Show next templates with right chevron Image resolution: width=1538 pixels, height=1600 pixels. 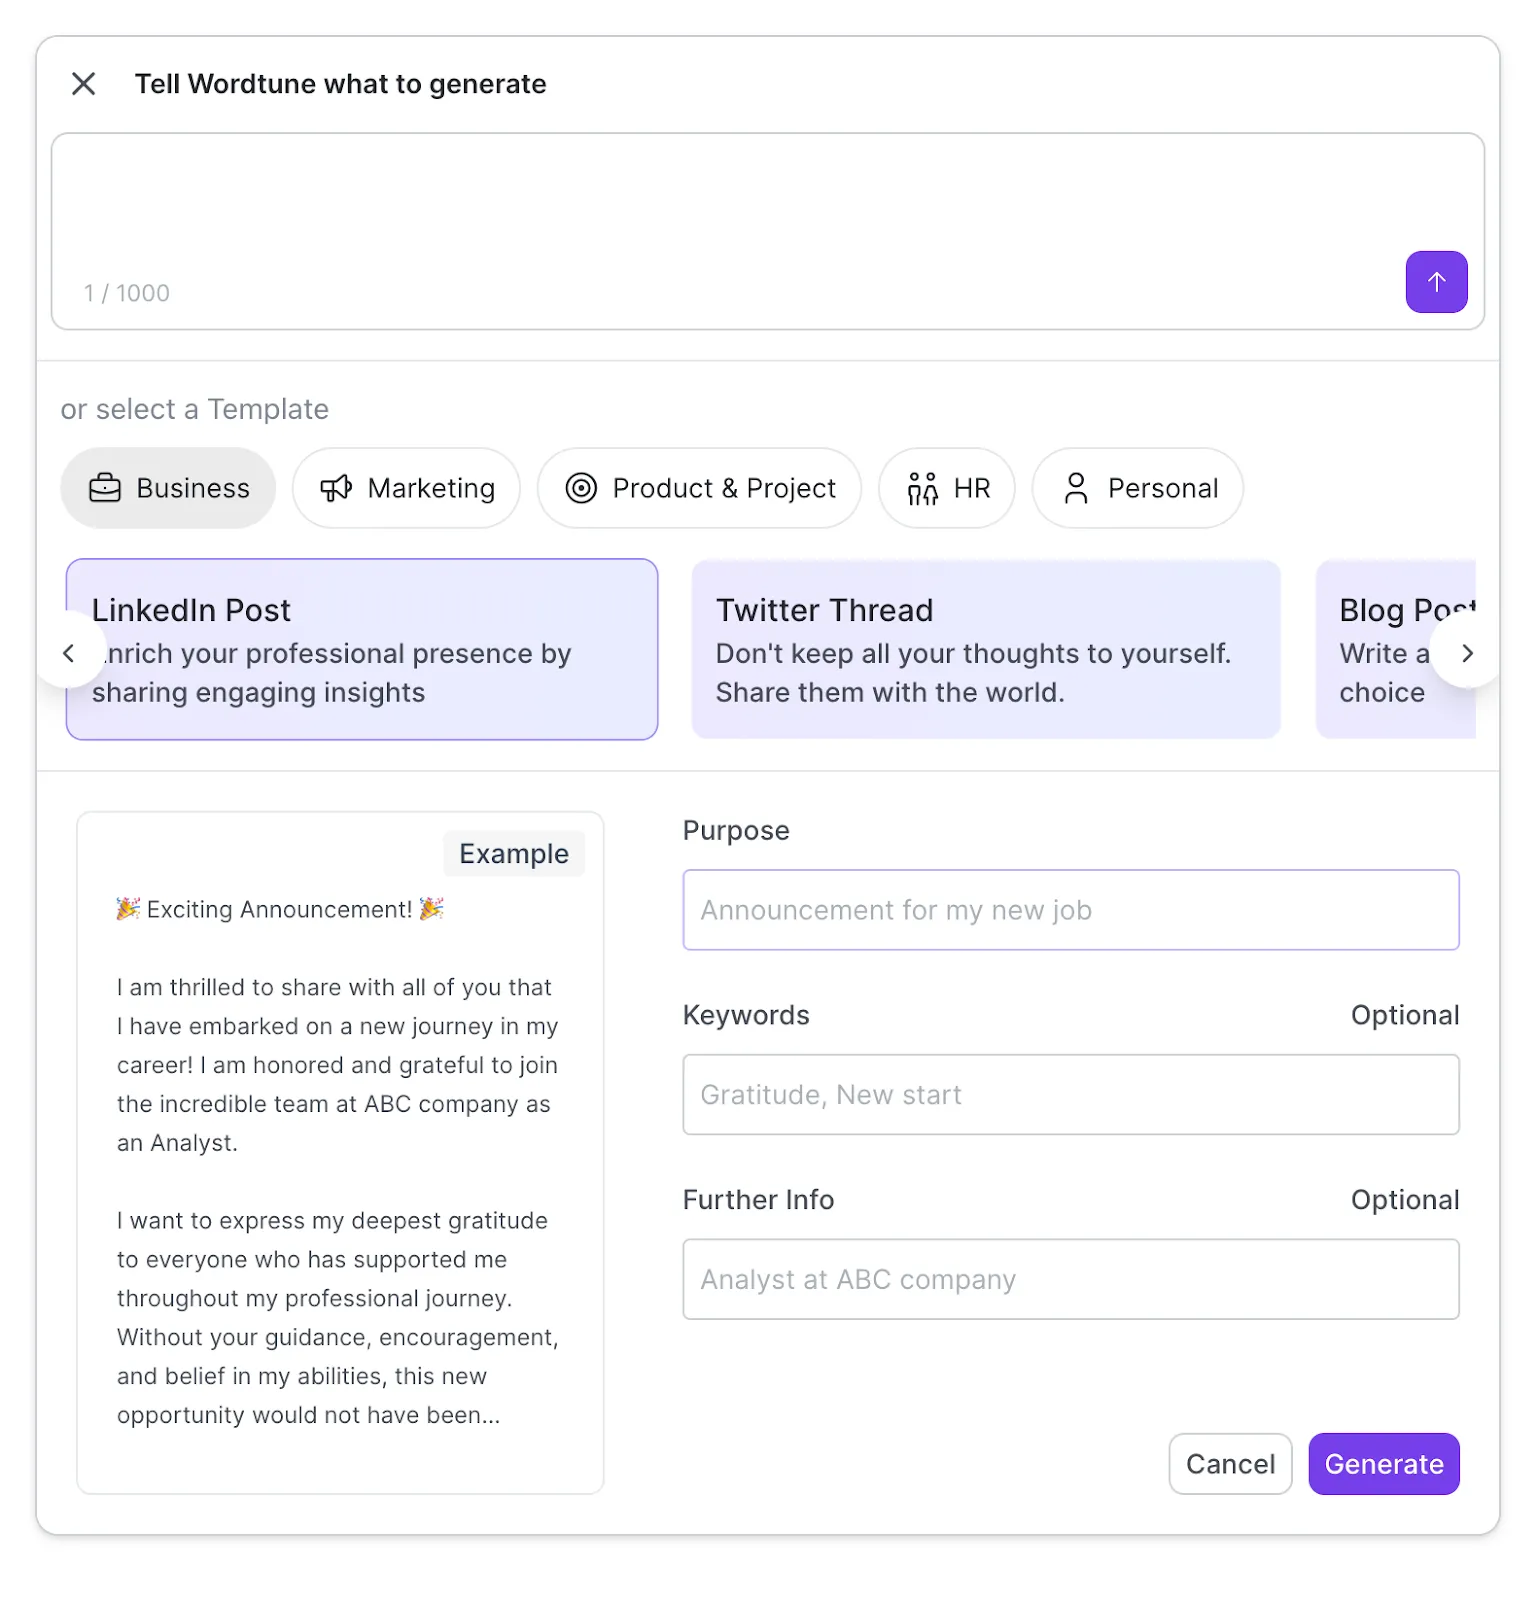[1466, 653]
